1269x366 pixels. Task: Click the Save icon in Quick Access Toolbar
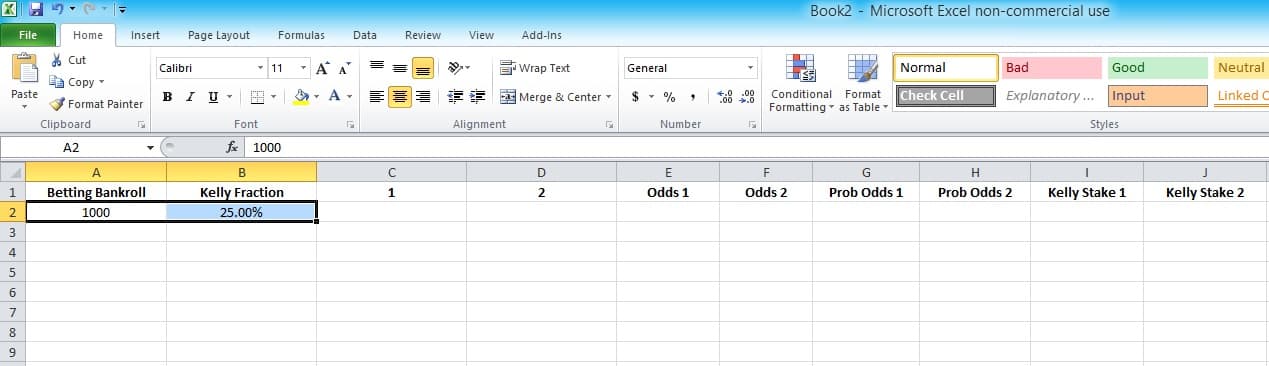pyautogui.click(x=36, y=10)
